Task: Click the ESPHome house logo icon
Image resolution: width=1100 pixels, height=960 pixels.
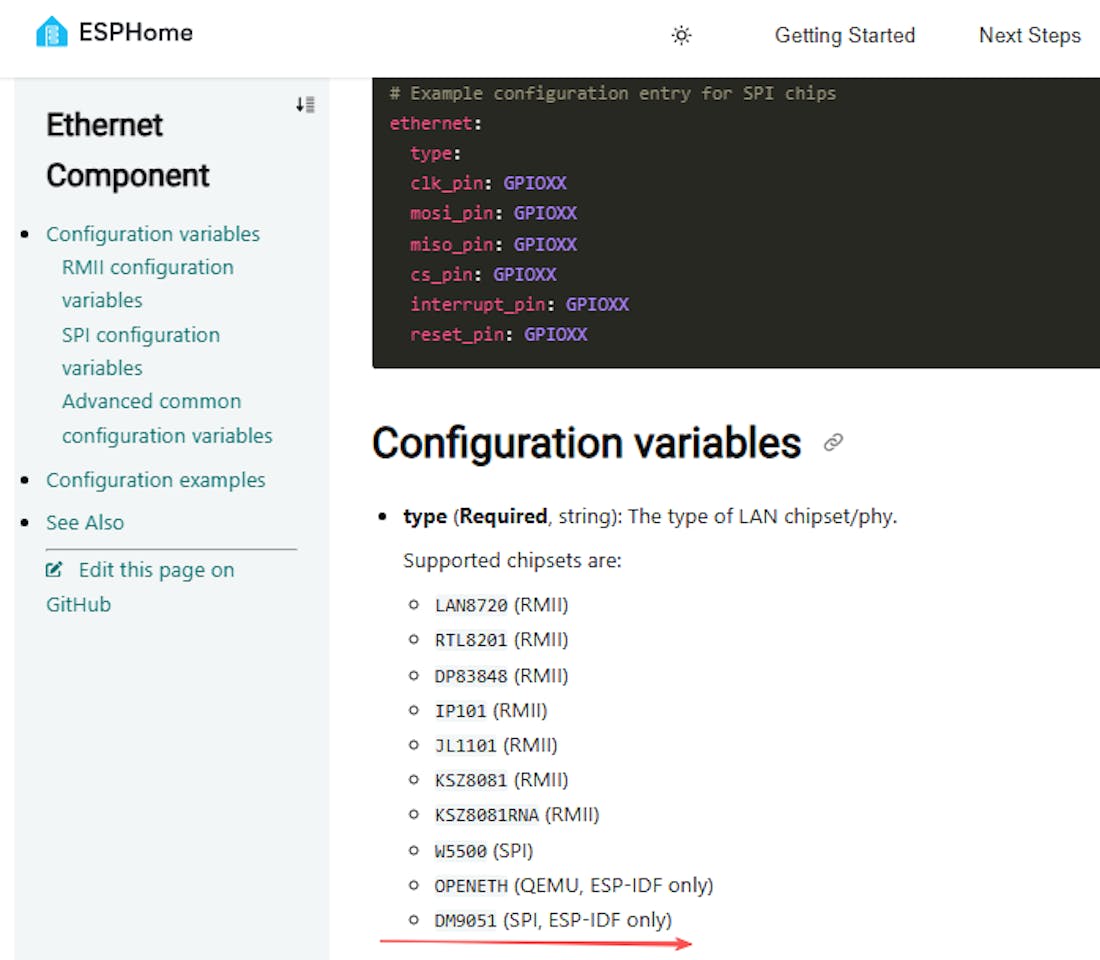Action: [51, 33]
